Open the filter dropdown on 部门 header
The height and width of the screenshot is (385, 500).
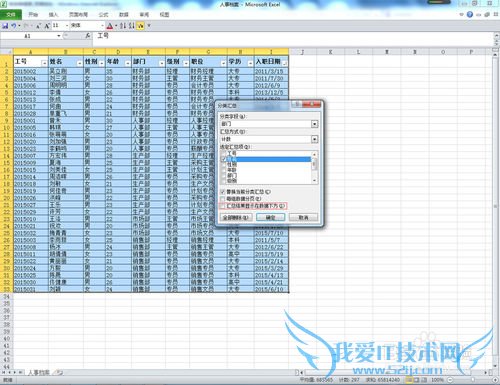click(x=161, y=63)
